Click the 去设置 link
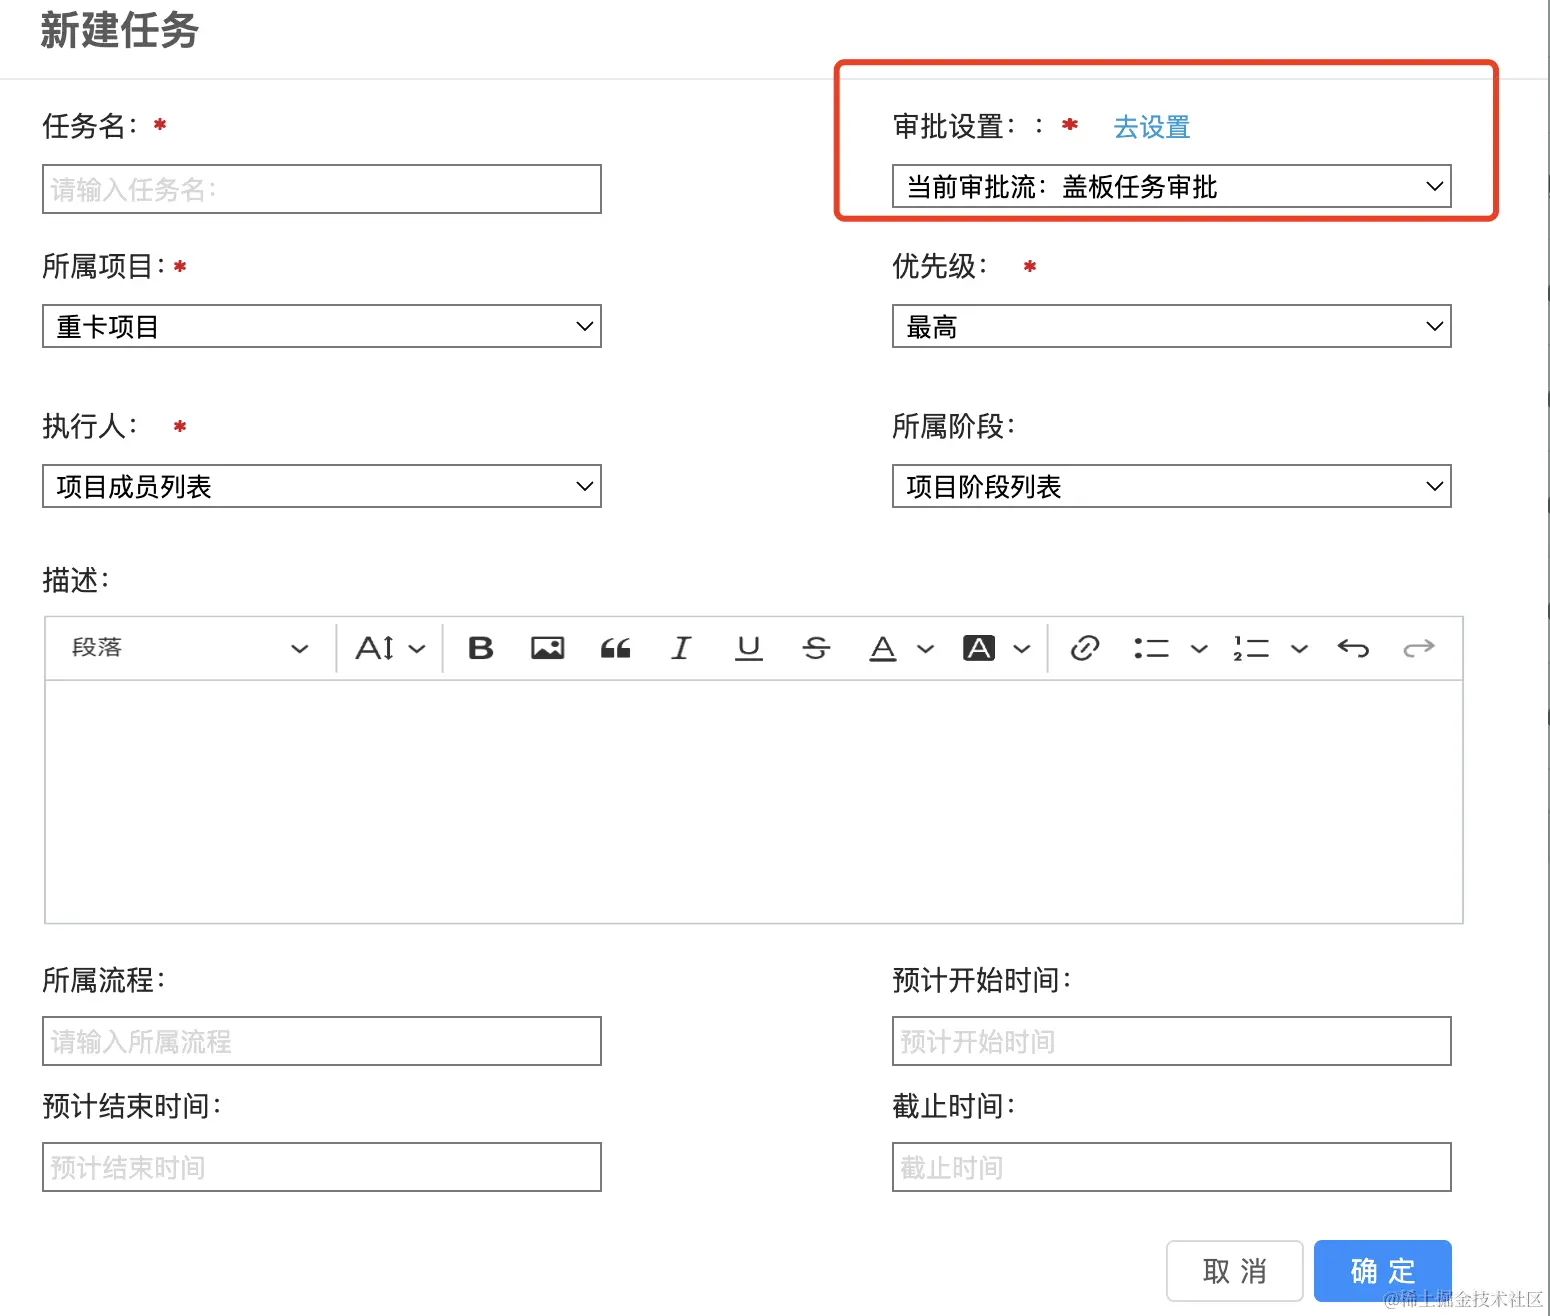The height and width of the screenshot is (1316, 1550). coord(1152,127)
